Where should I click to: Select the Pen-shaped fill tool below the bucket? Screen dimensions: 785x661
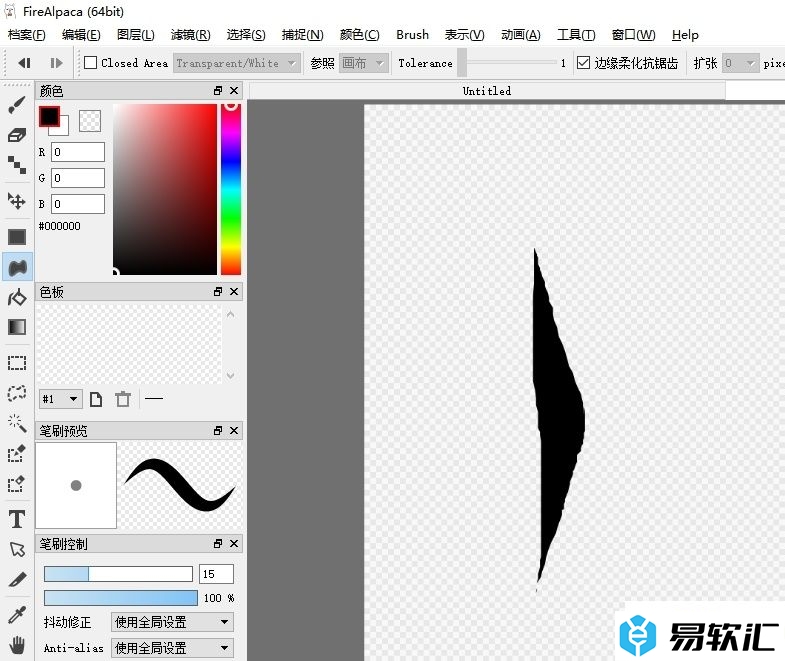click(17, 297)
